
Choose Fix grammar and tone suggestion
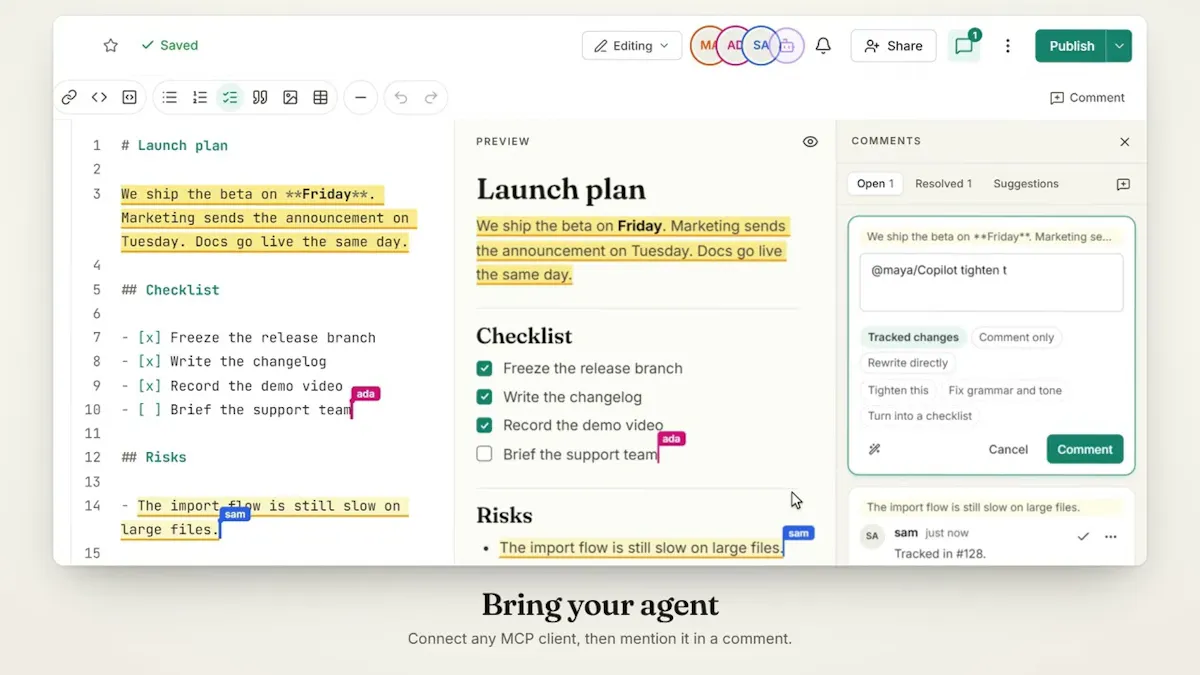(1005, 390)
